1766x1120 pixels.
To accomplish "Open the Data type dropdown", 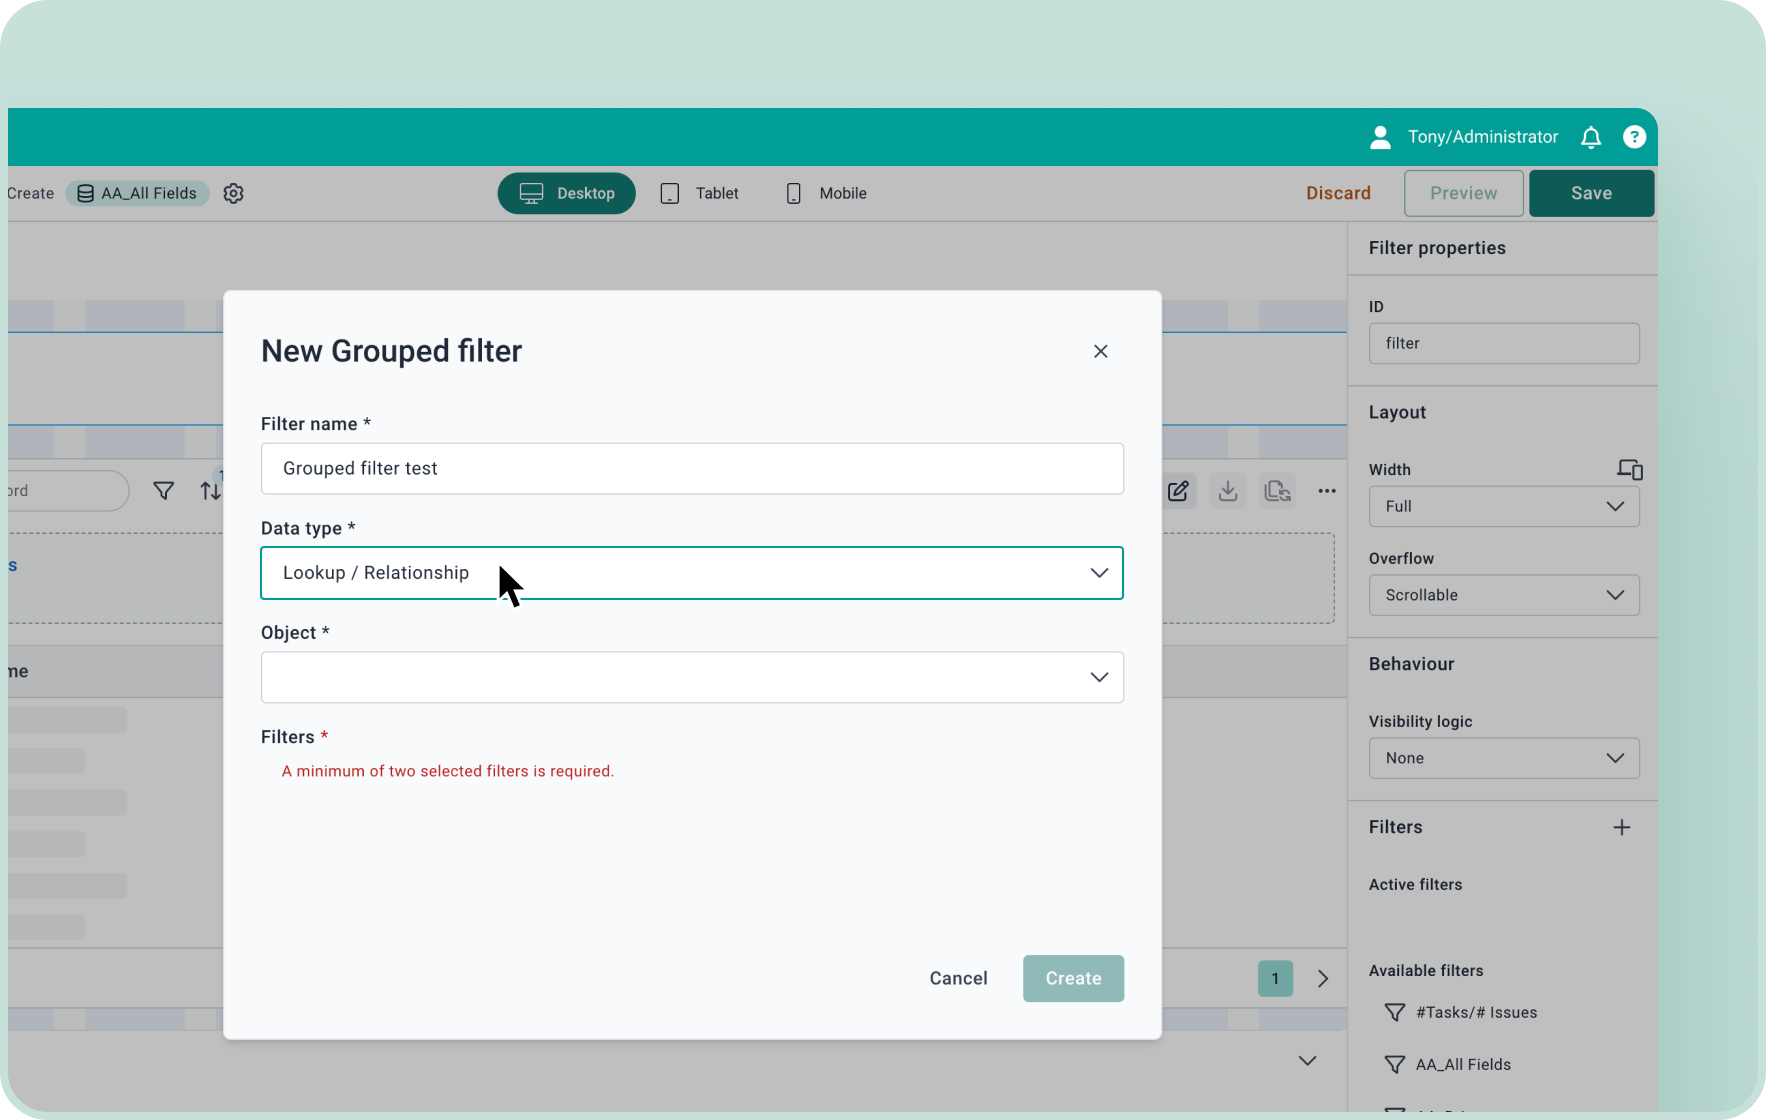I will 691,573.
